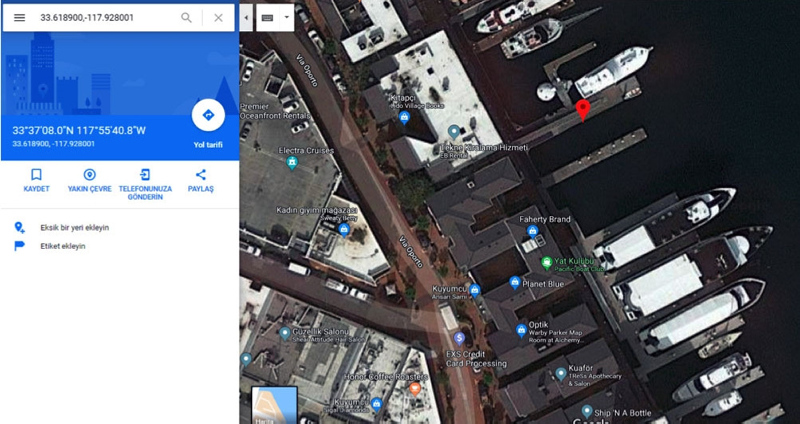Share the location via PAYLAŞ
This screenshot has height=424, width=800.
[201, 181]
